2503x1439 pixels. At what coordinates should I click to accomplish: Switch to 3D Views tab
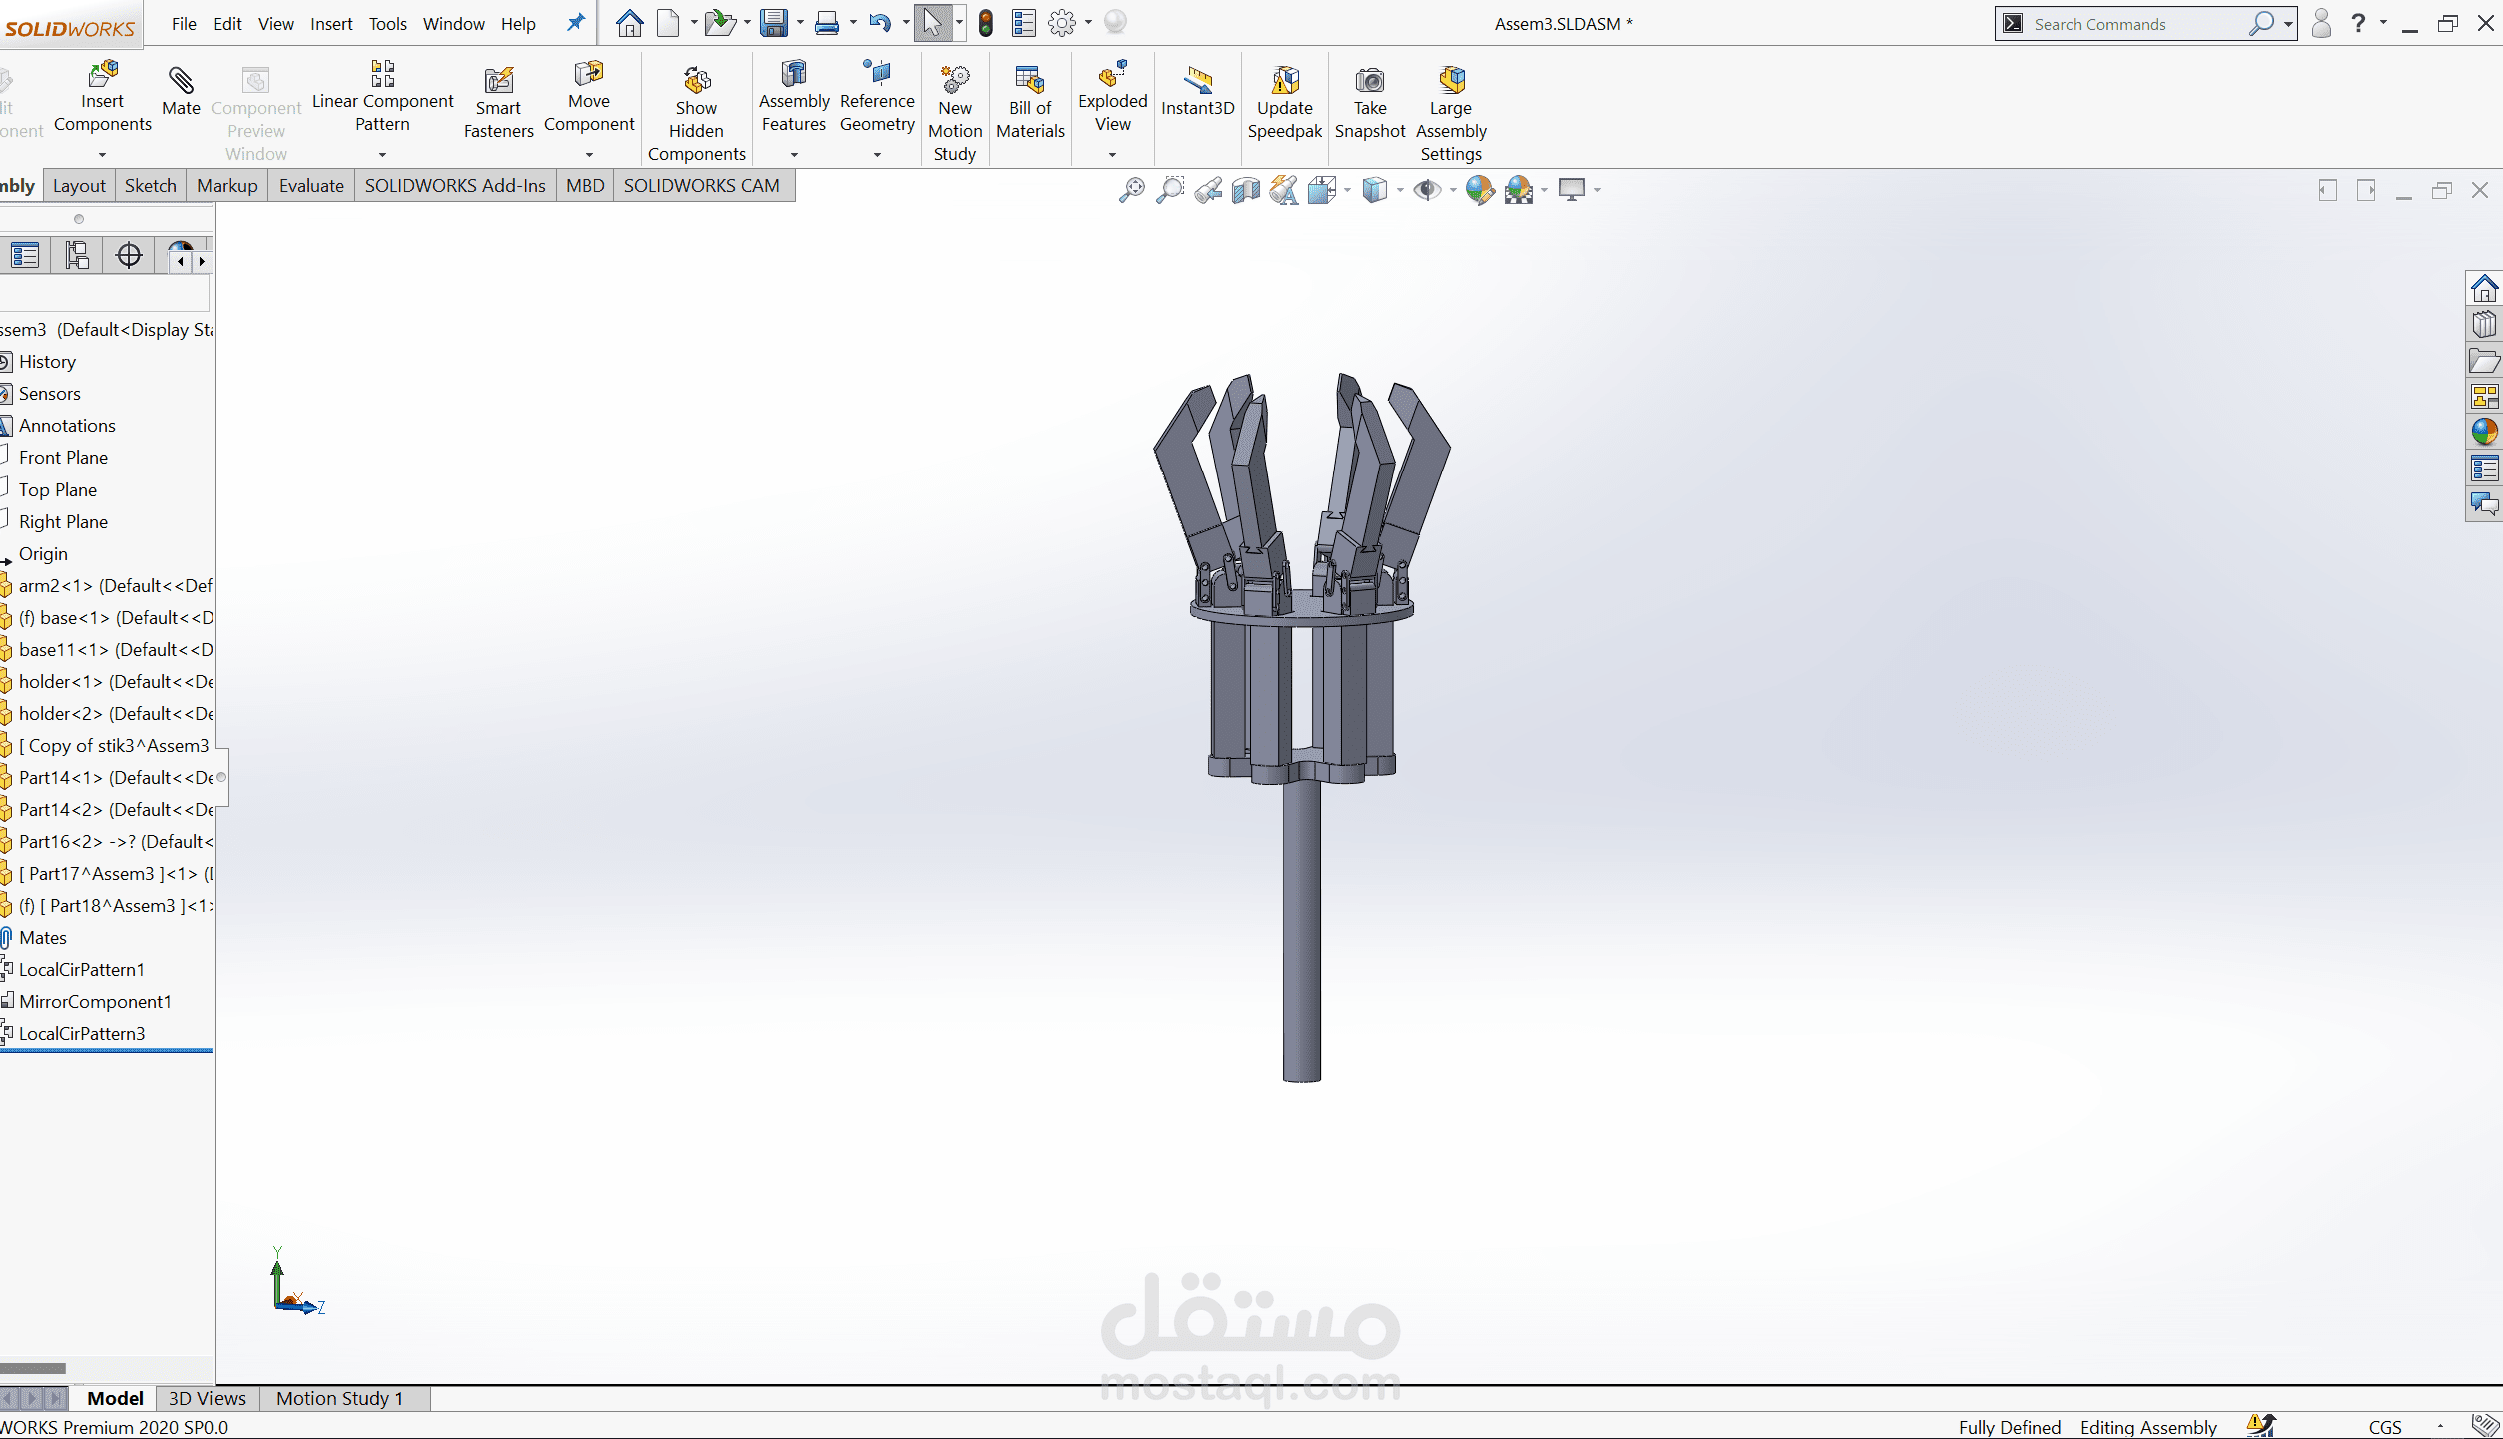pyautogui.click(x=207, y=1399)
